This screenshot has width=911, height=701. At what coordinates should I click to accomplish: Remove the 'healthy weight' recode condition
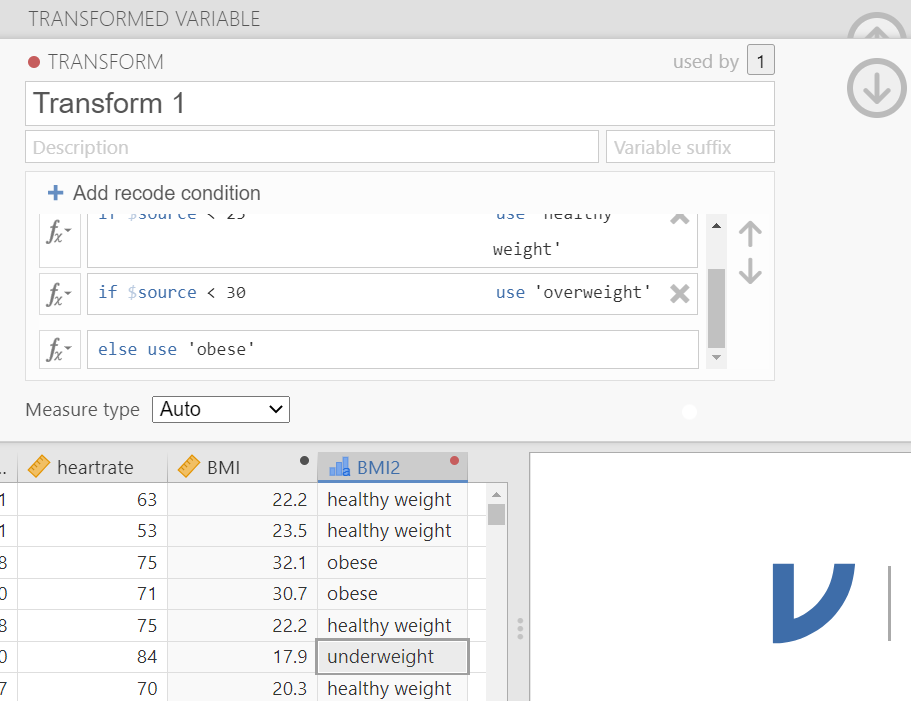point(679,218)
